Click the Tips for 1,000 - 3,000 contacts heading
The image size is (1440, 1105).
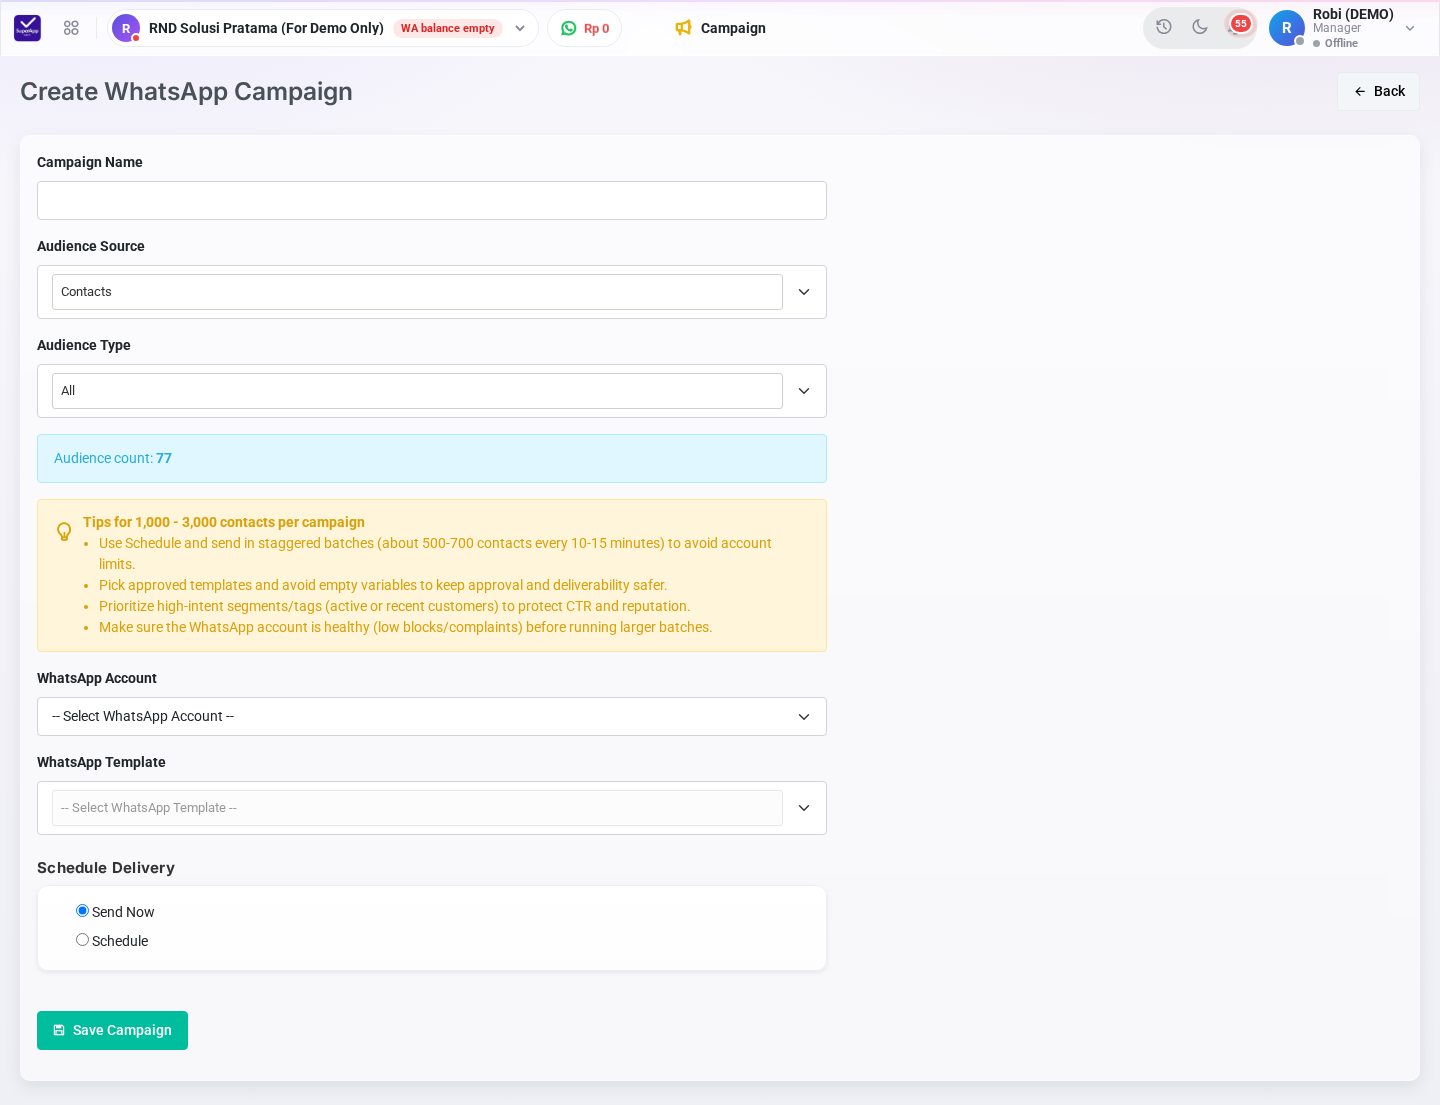[224, 522]
